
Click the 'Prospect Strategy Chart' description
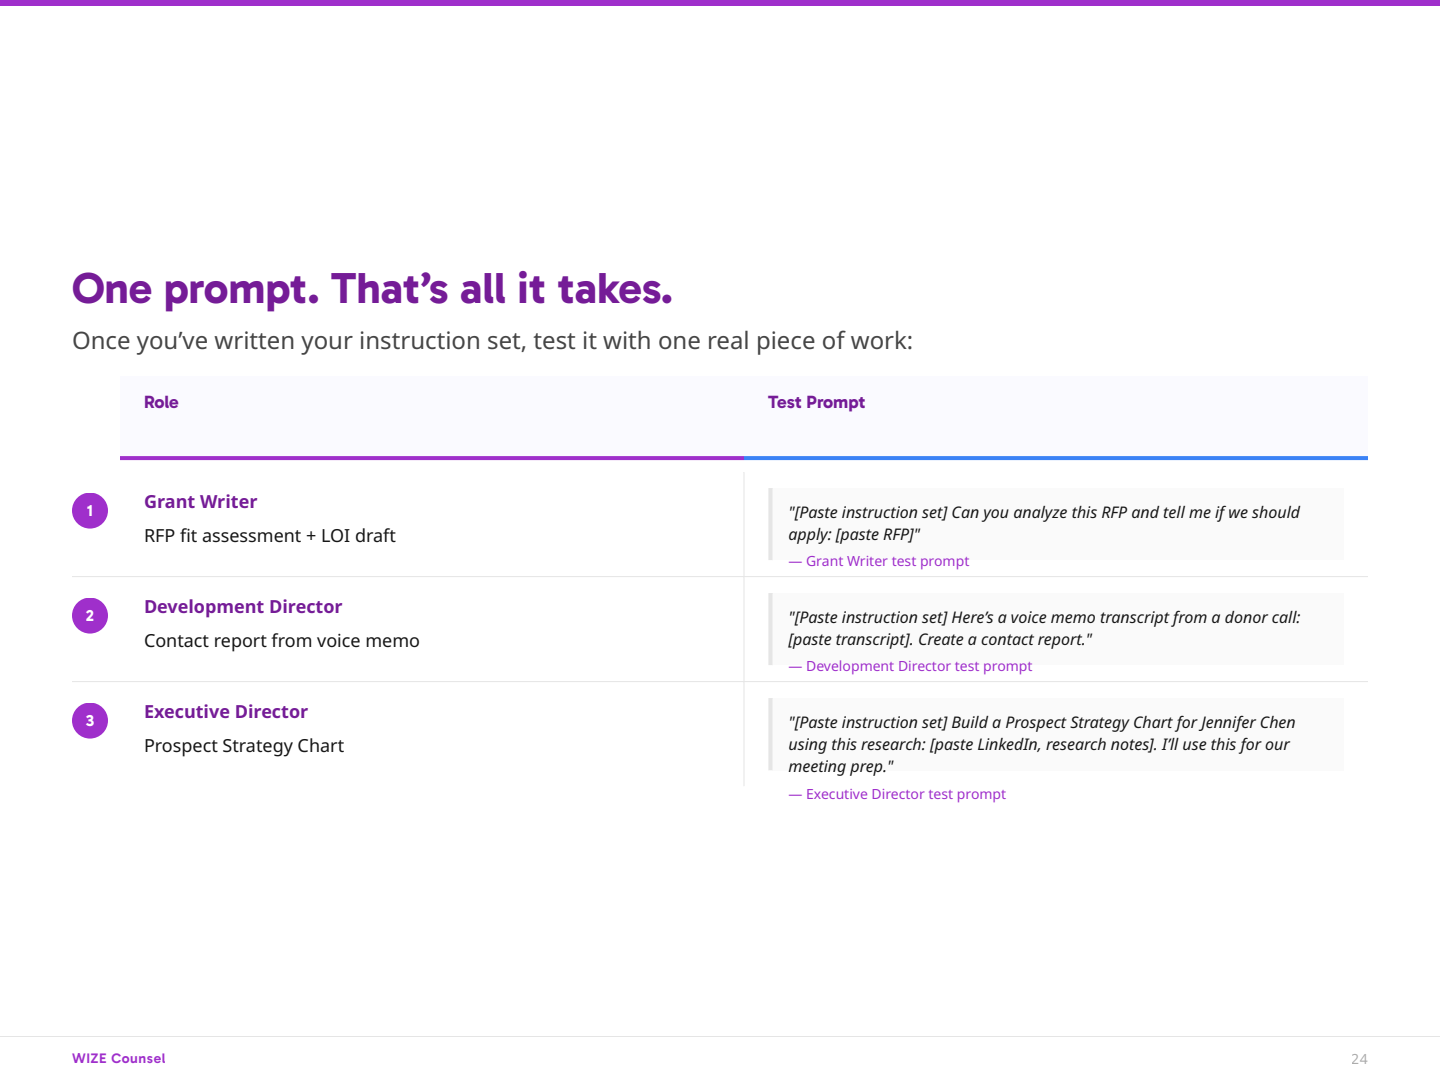(x=244, y=746)
